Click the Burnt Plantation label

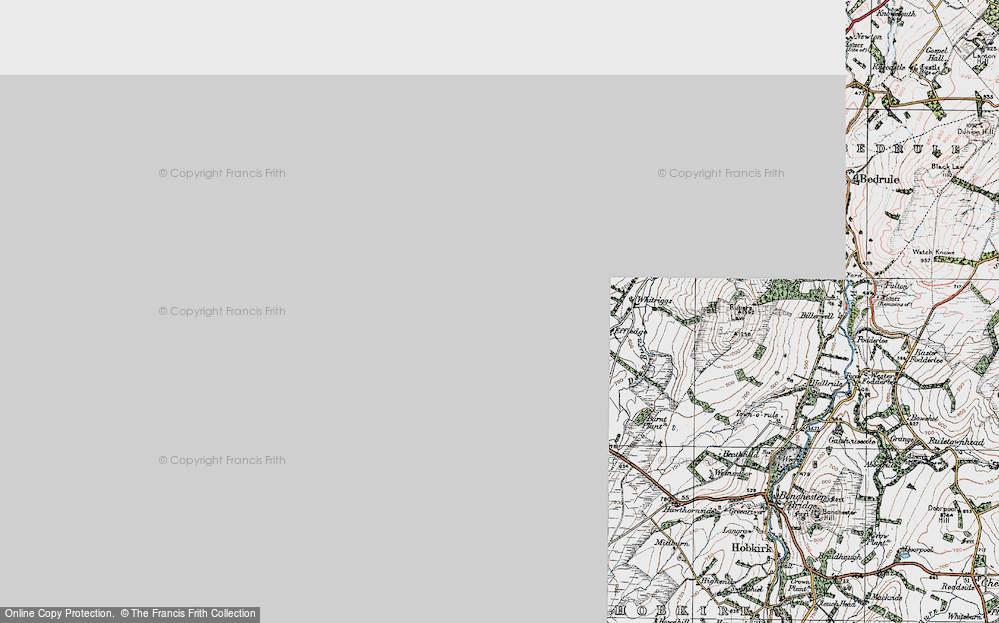click(654, 422)
